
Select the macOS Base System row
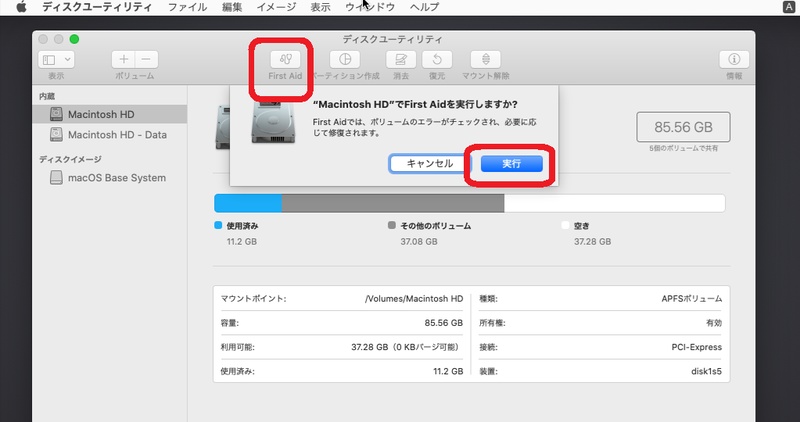[x=109, y=178]
